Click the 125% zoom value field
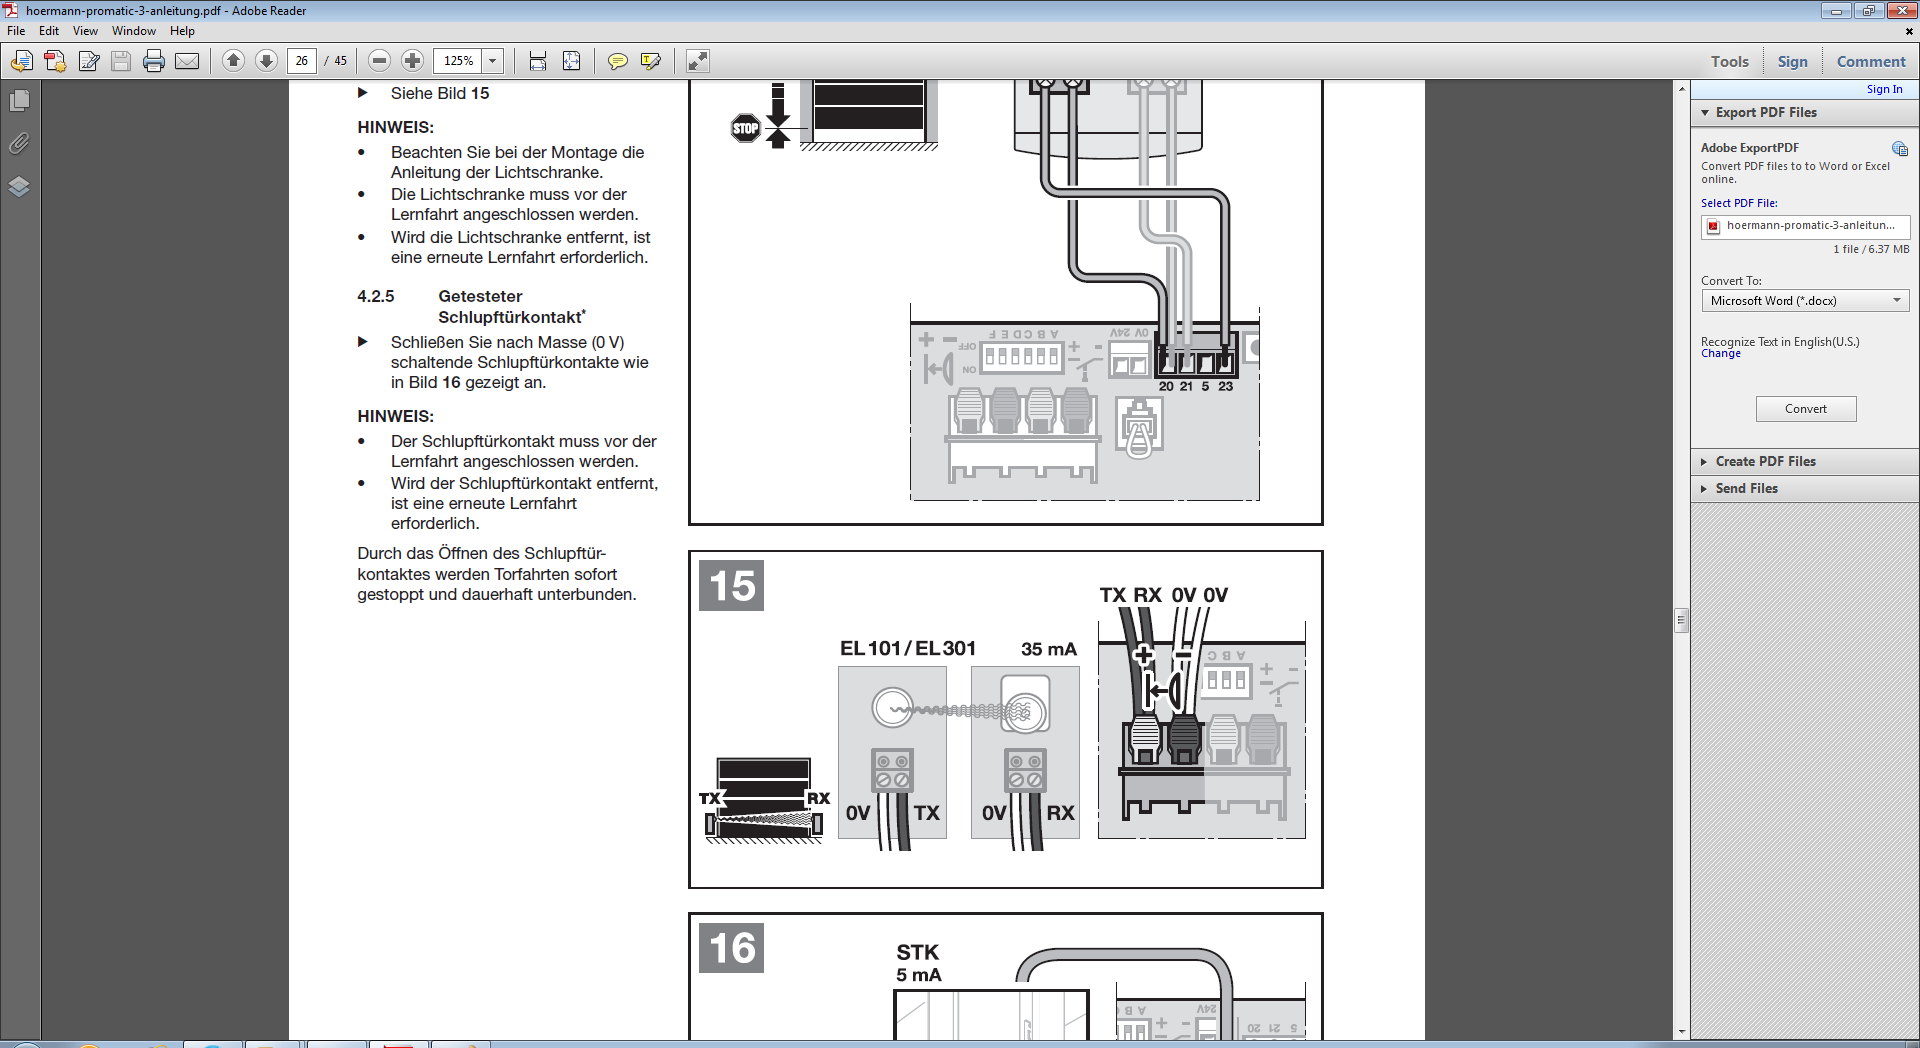The image size is (1920, 1048). click(x=458, y=61)
